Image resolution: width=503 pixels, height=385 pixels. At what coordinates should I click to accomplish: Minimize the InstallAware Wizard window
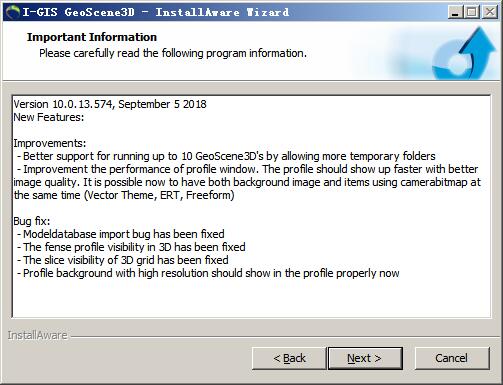[x=455, y=12]
